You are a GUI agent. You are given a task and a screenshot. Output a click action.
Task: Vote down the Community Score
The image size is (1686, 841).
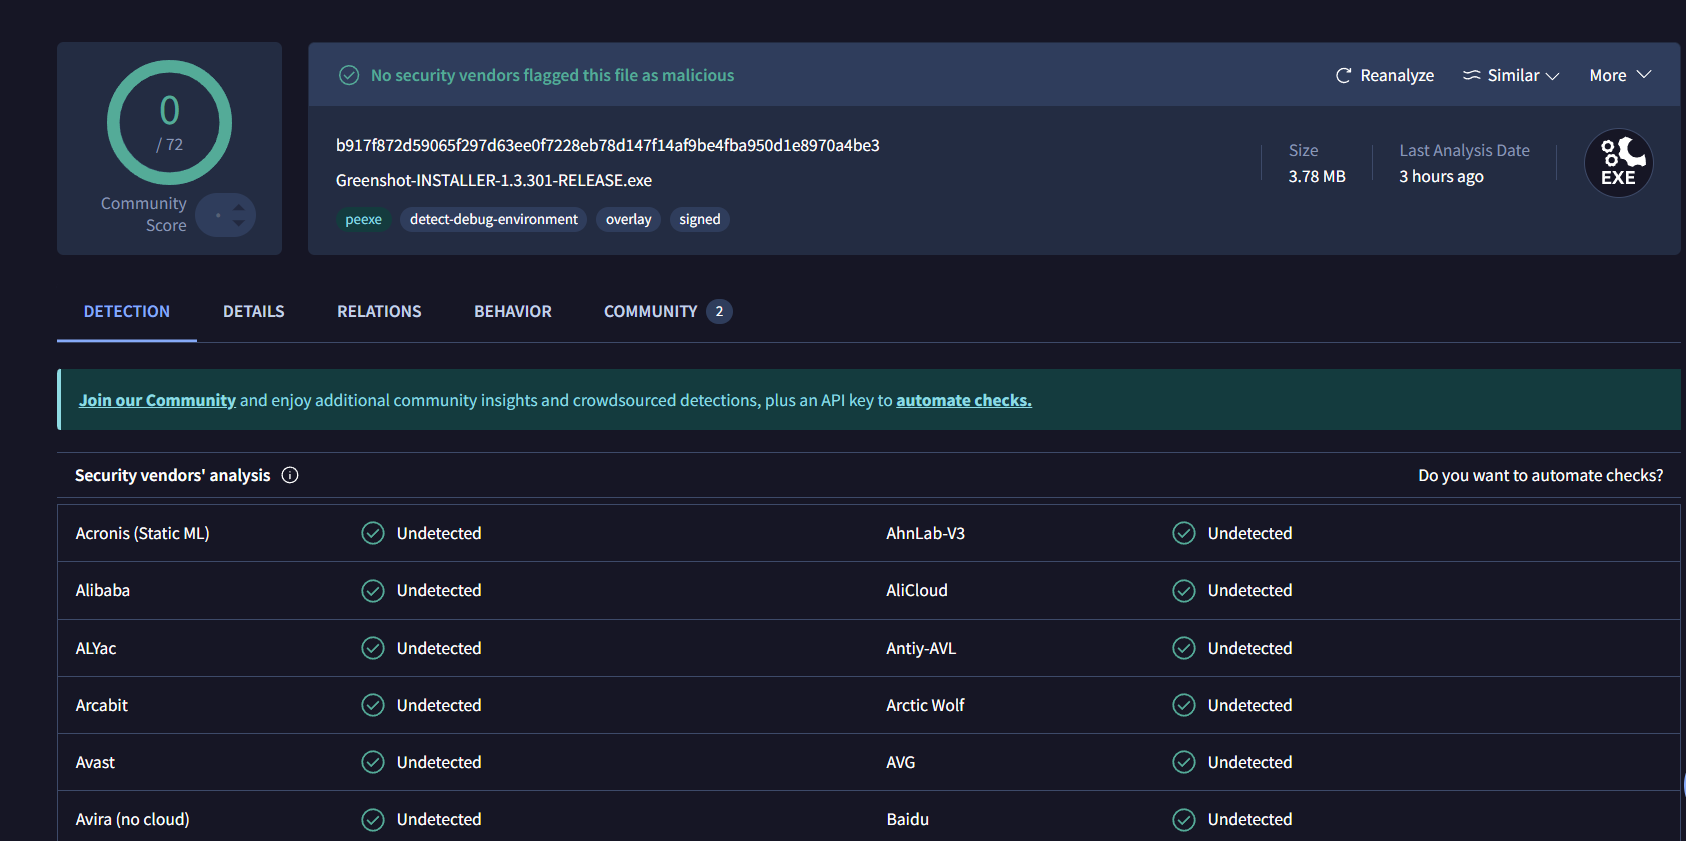tap(239, 223)
